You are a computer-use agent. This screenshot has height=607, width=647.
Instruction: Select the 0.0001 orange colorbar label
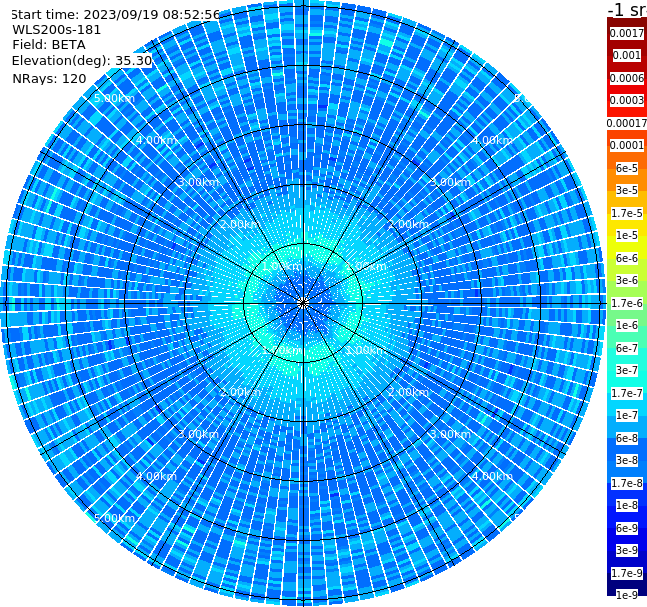(x=627, y=145)
